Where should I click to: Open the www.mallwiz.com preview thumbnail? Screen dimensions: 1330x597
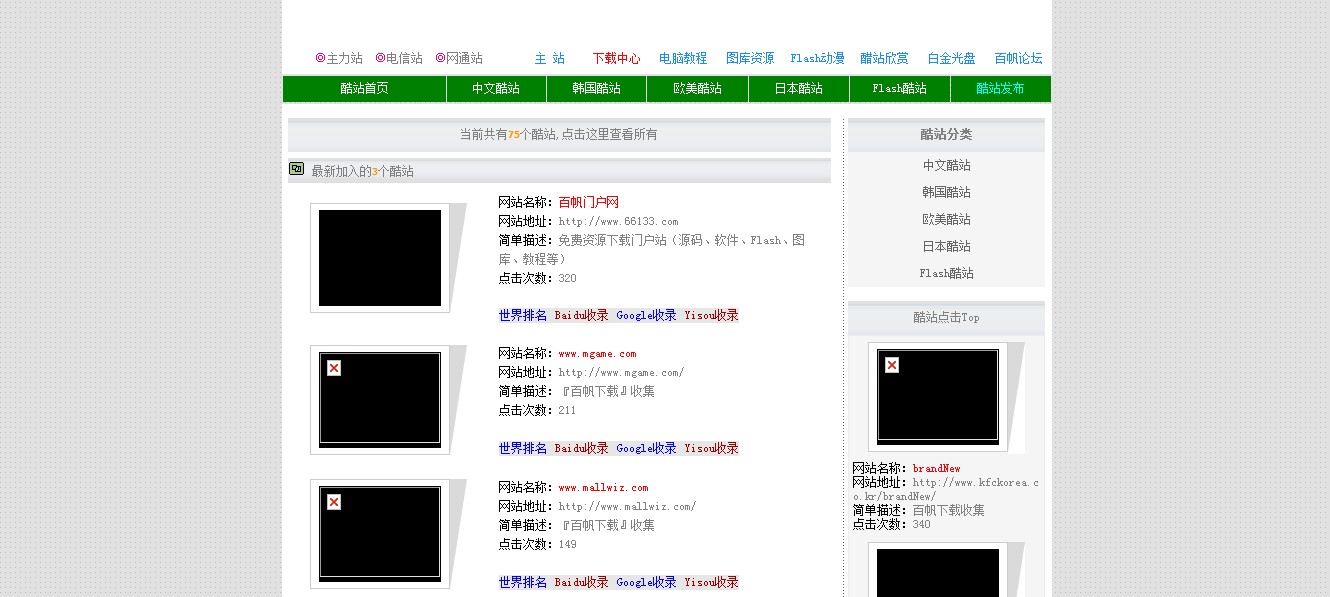(380, 533)
